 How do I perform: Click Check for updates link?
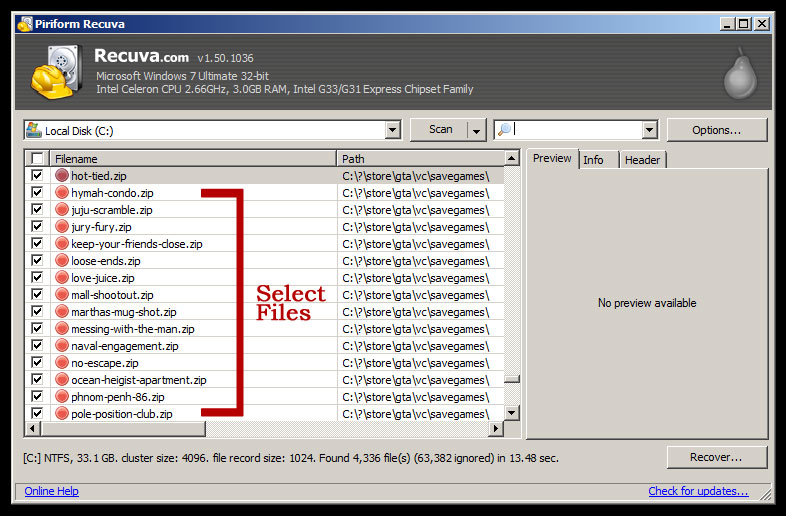(698, 491)
